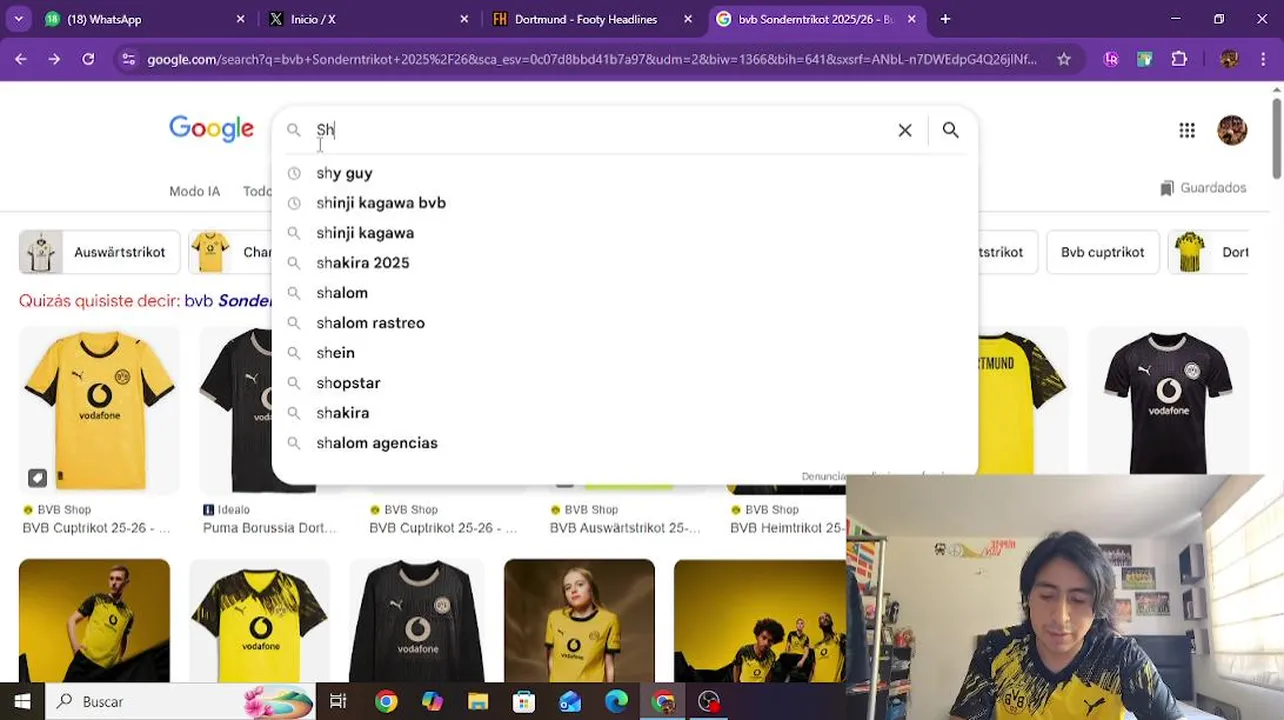1284x720 pixels.
Task: Select the bvb Sonderntrikot 2025/26 tab
Action: click(x=816, y=19)
